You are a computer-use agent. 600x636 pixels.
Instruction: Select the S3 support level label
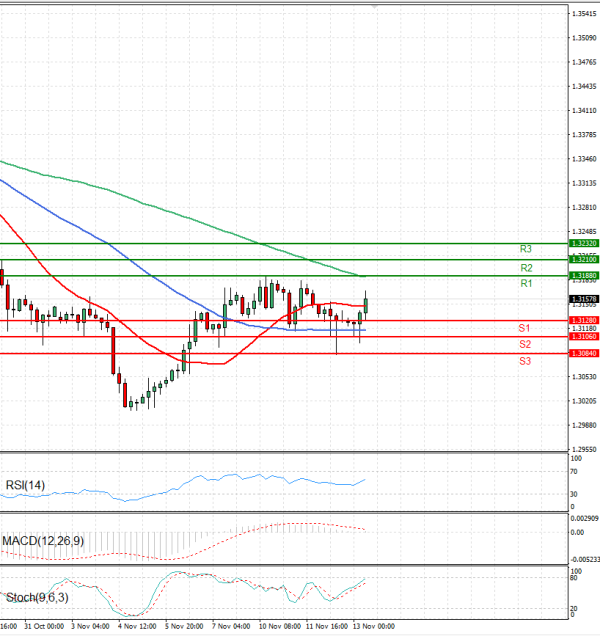(524, 360)
